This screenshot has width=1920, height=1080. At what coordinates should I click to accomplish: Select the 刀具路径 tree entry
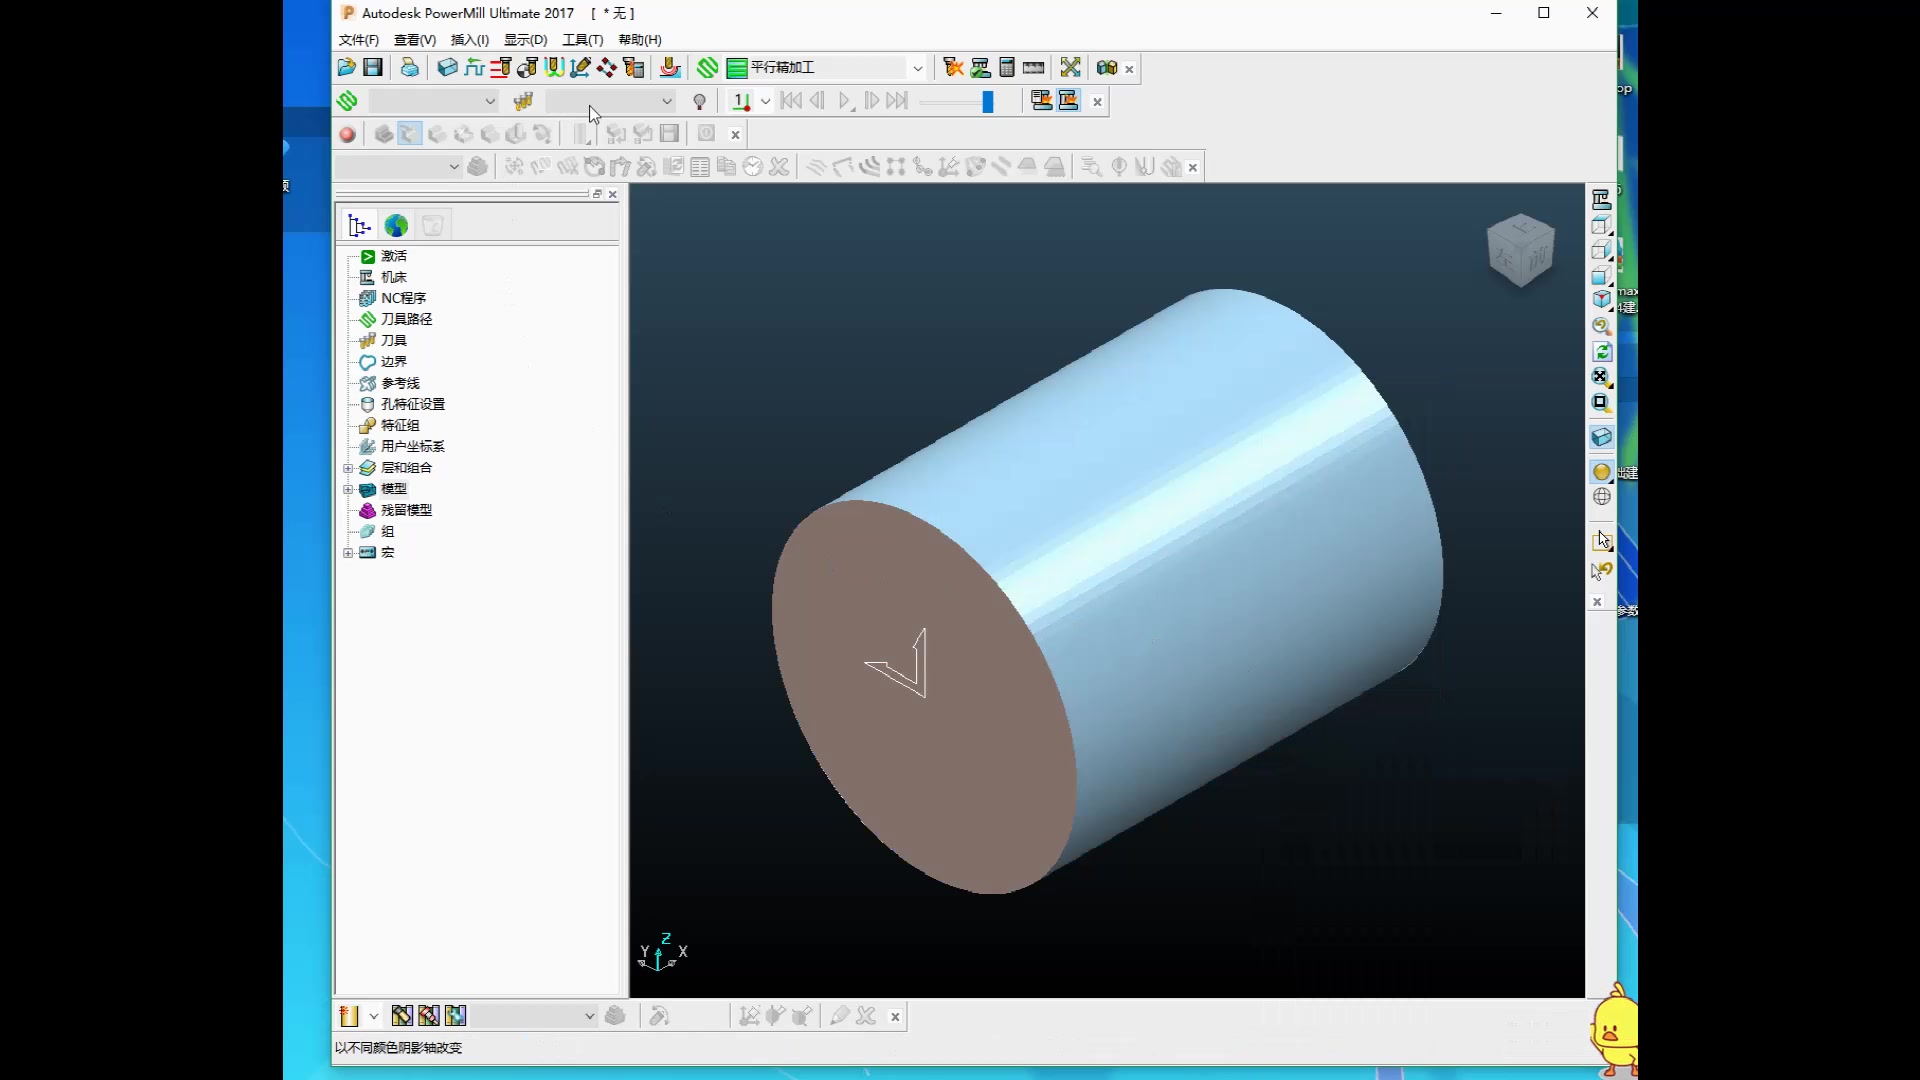pos(406,319)
